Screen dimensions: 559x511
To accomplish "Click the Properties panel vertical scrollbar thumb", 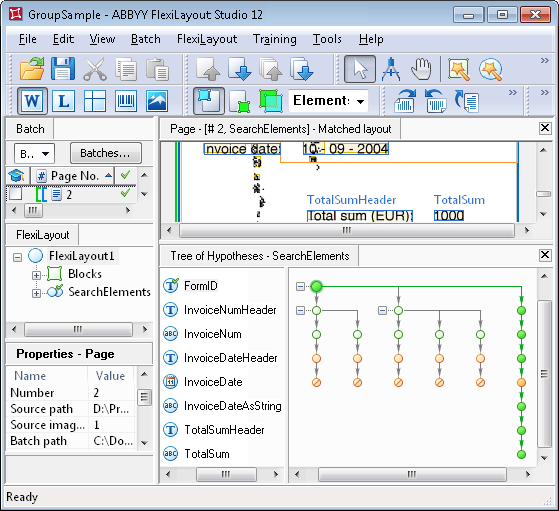I will tap(144, 397).
